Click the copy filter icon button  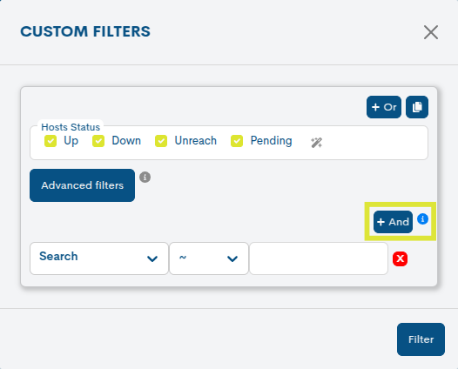(417, 107)
